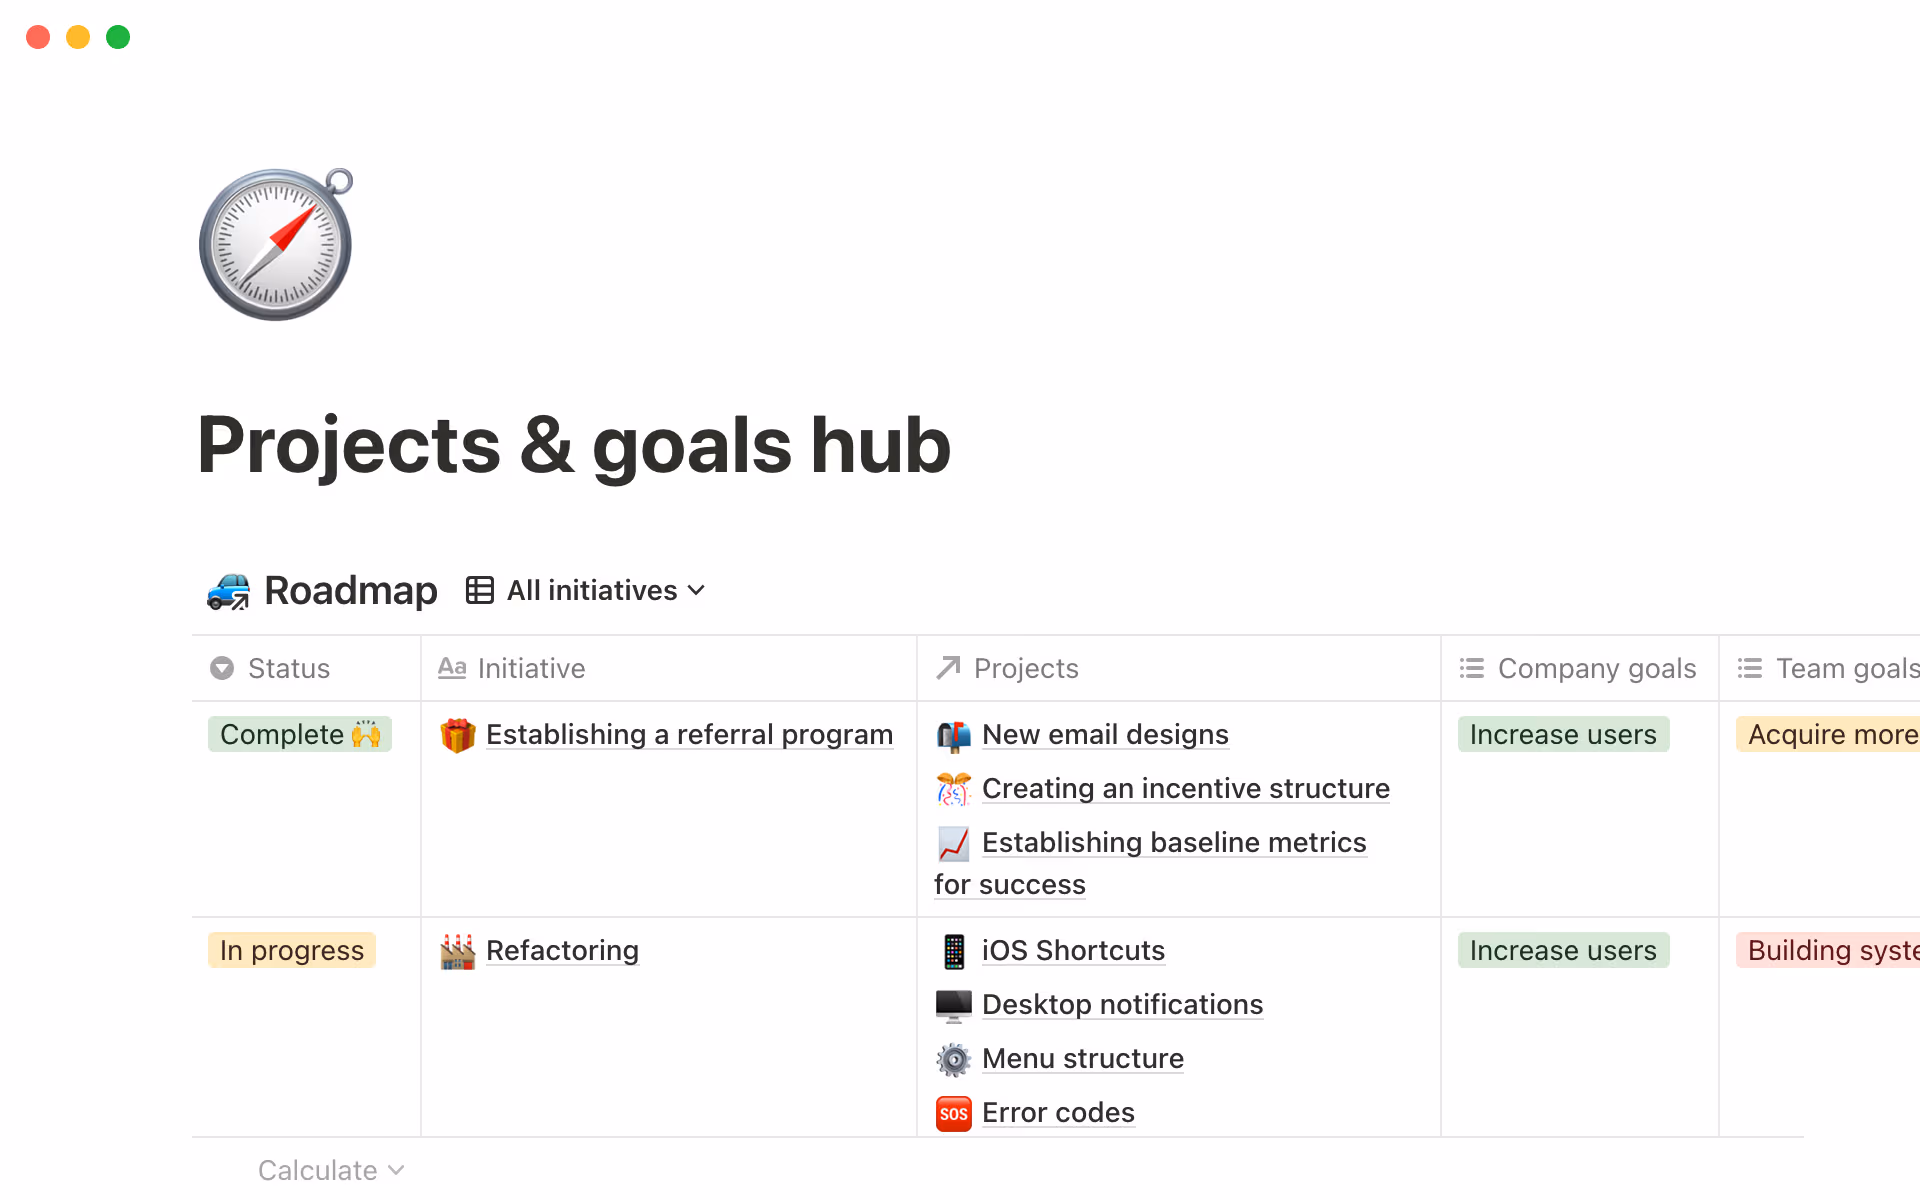Expand the Calculate dropdown at the bottom
1920x1200 pixels.
pyautogui.click(x=331, y=1169)
